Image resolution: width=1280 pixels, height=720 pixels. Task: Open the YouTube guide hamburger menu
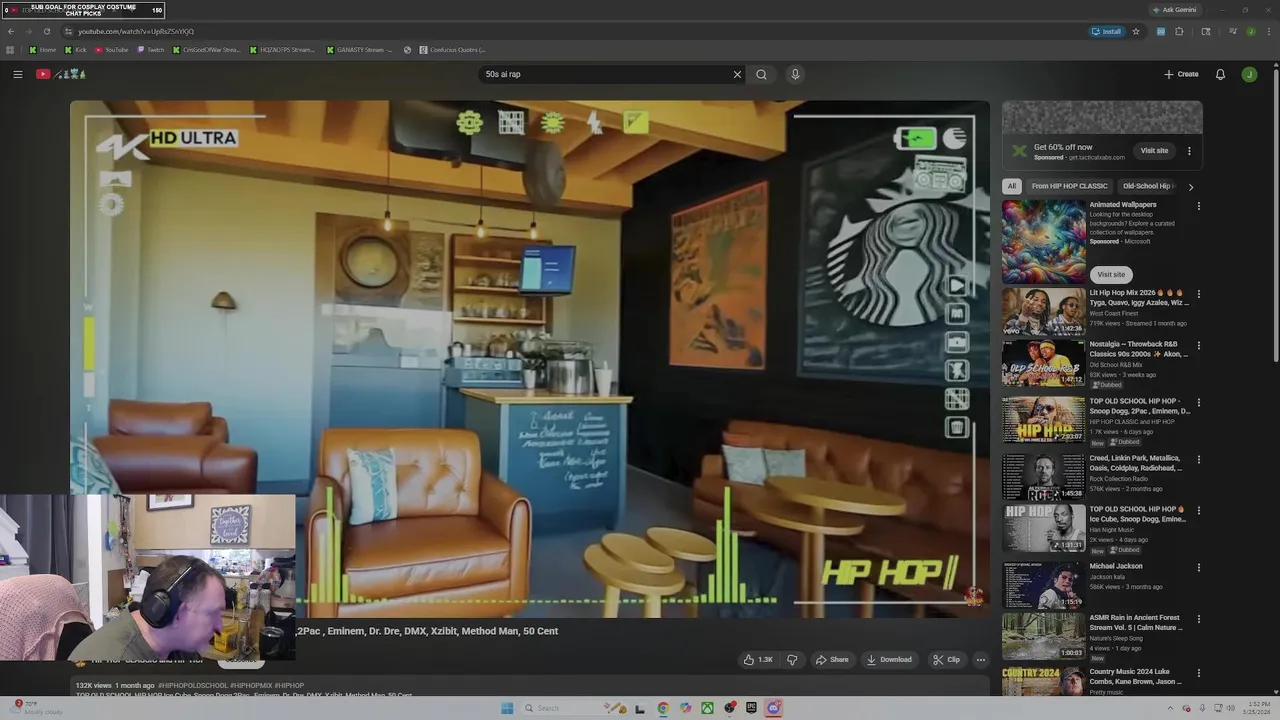pos(17,74)
